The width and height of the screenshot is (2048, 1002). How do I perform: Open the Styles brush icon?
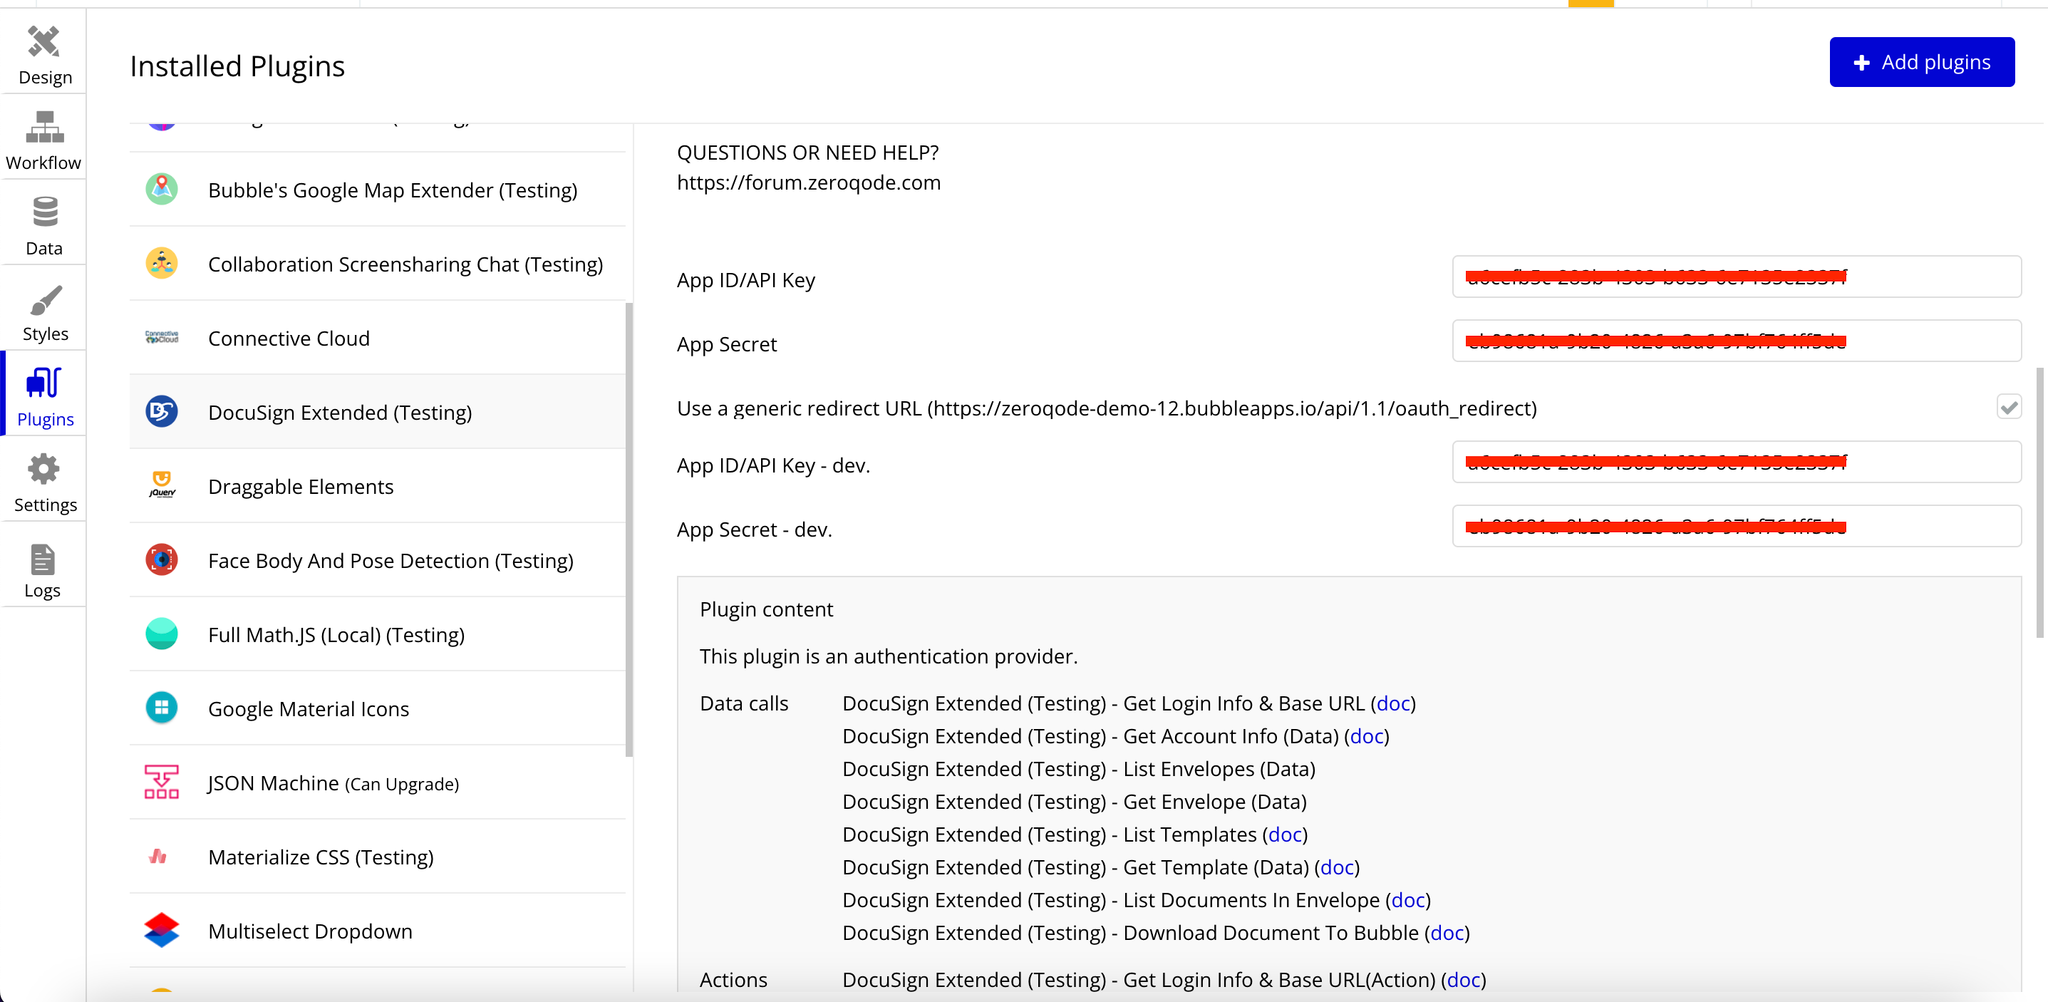click(45, 299)
